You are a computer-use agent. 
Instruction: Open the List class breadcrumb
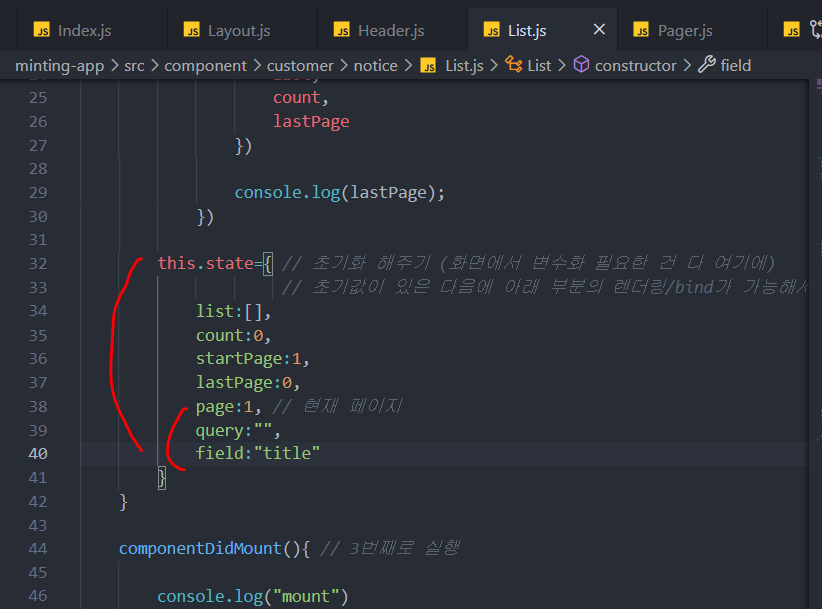point(539,66)
